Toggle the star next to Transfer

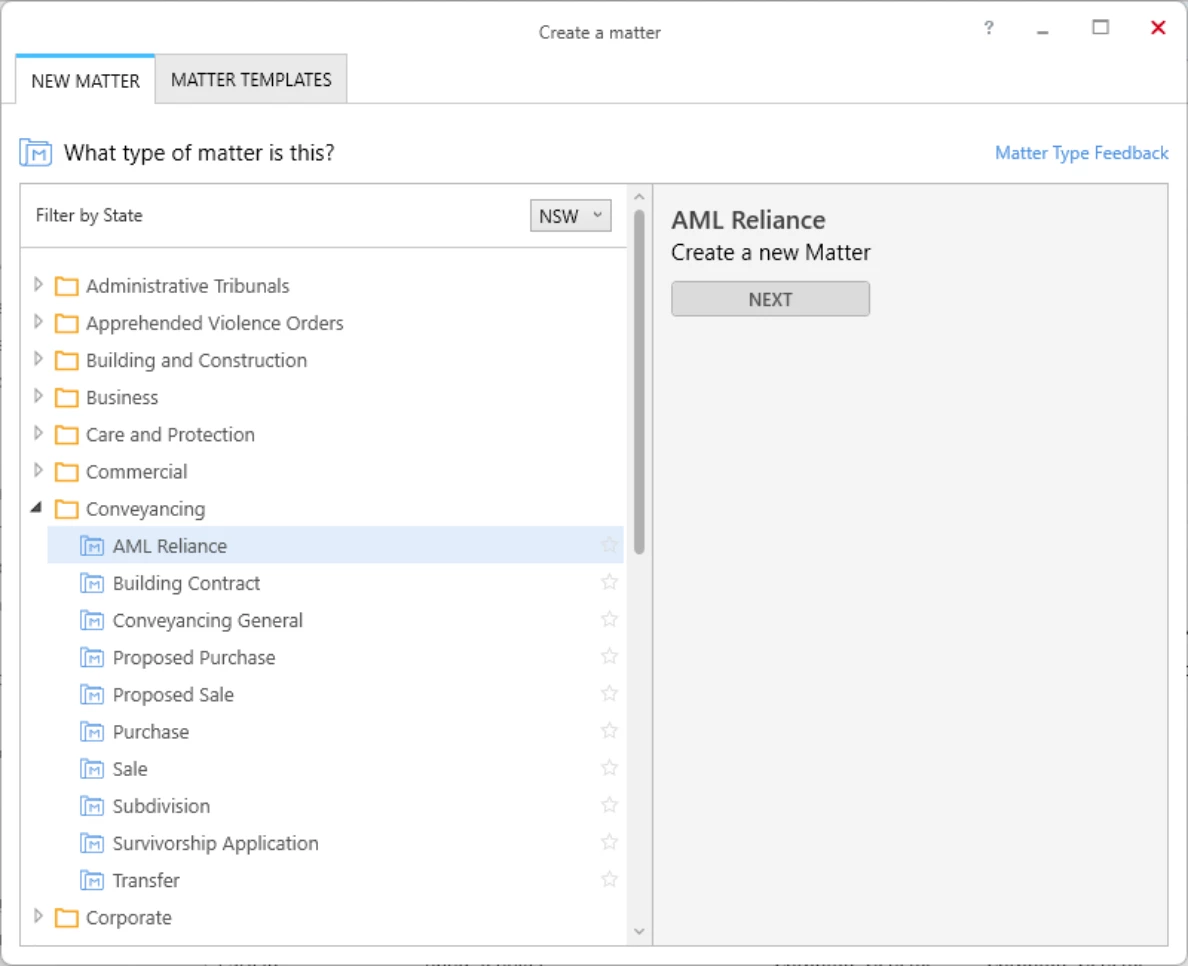pos(609,879)
